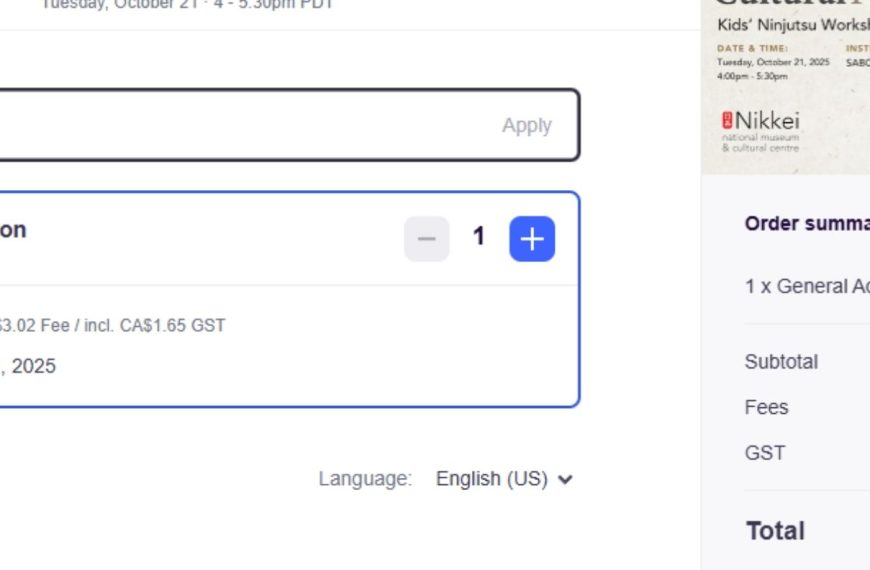Click the Subtotal row label
This screenshot has height=570, width=870.
(x=781, y=362)
